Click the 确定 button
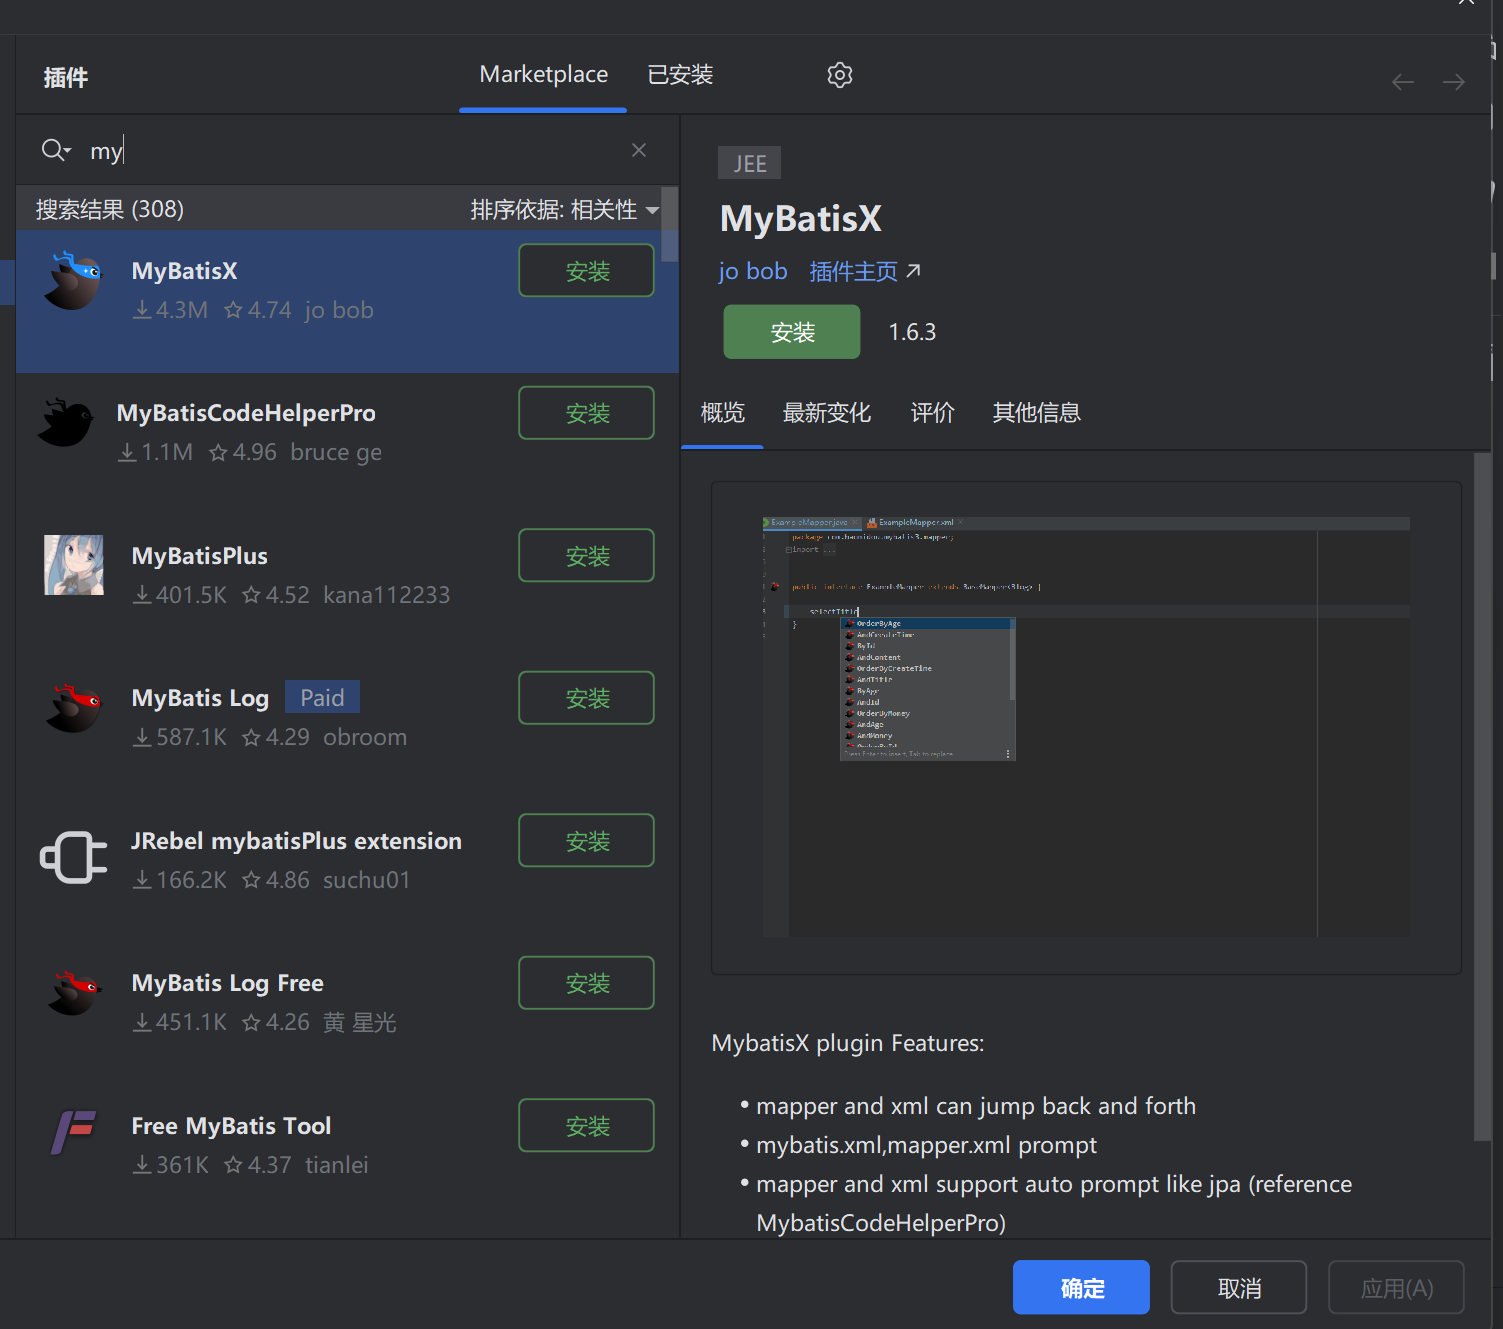The width and height of the screenshot is (1503, 1329). coord(1081,1288)
